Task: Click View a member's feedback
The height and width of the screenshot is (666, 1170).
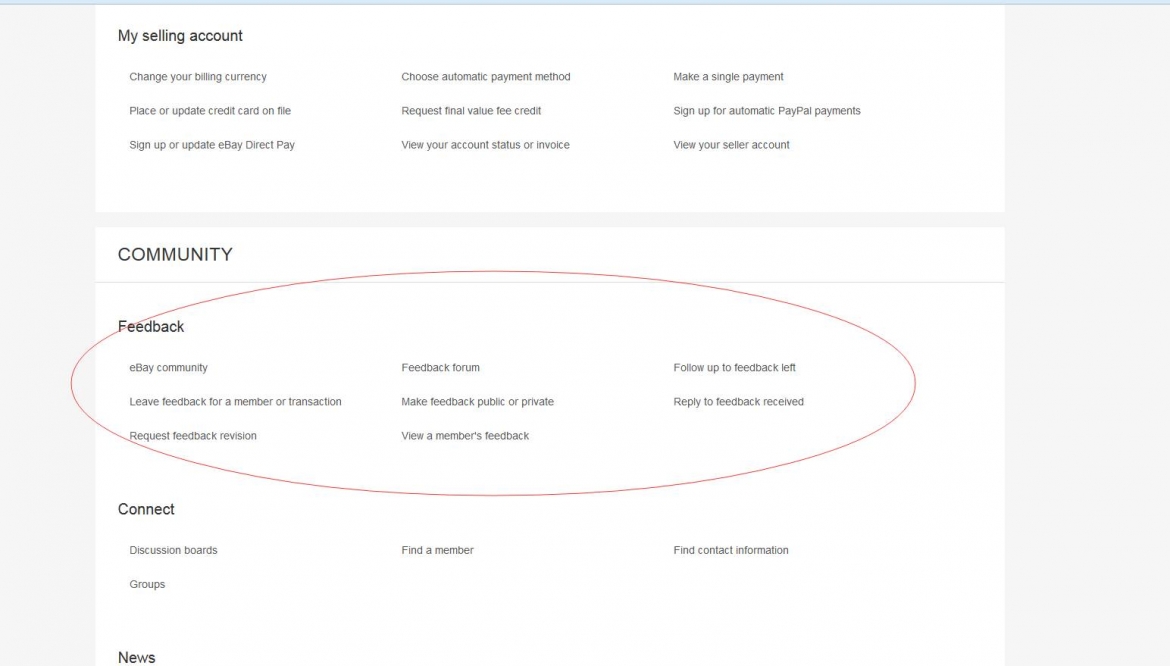Action: [465, 436]
